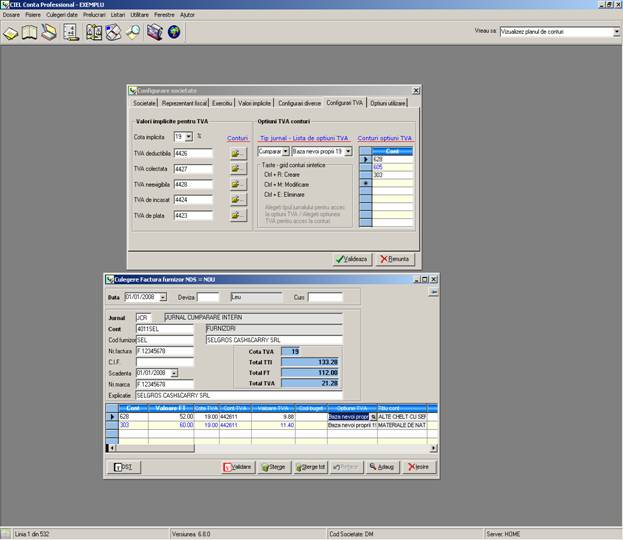Open the Ferestre menu
This screenshot has width=623, height=540.
tap(164, 15)
